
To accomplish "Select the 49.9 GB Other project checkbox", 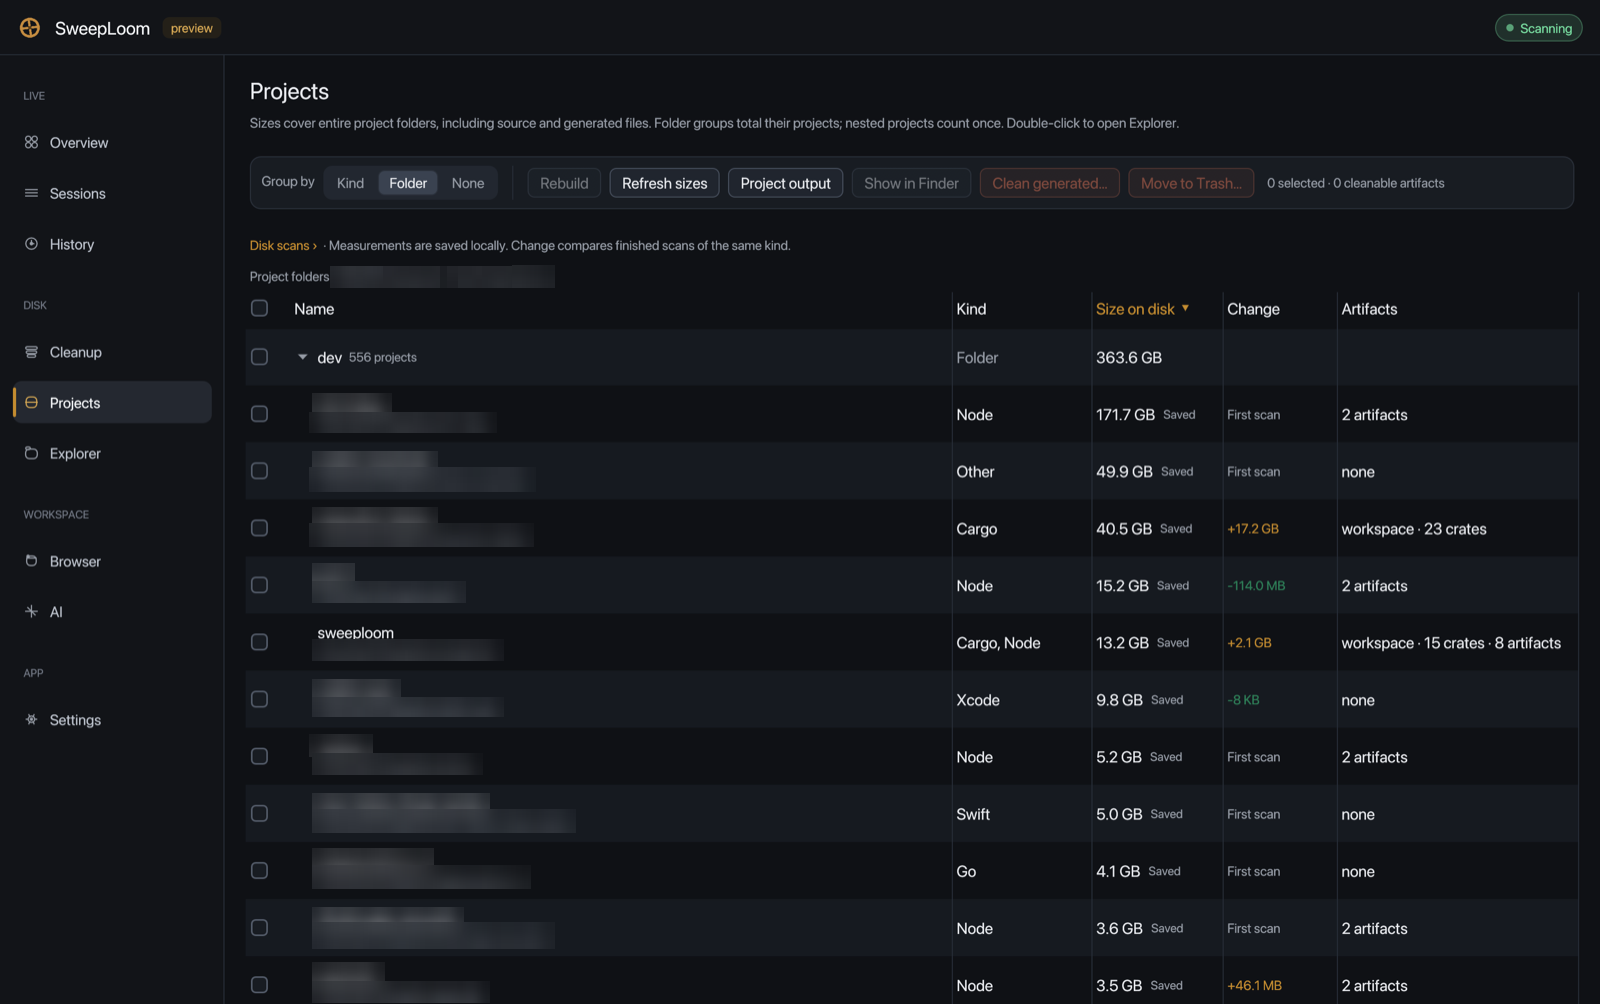I will tap(259, 471).
